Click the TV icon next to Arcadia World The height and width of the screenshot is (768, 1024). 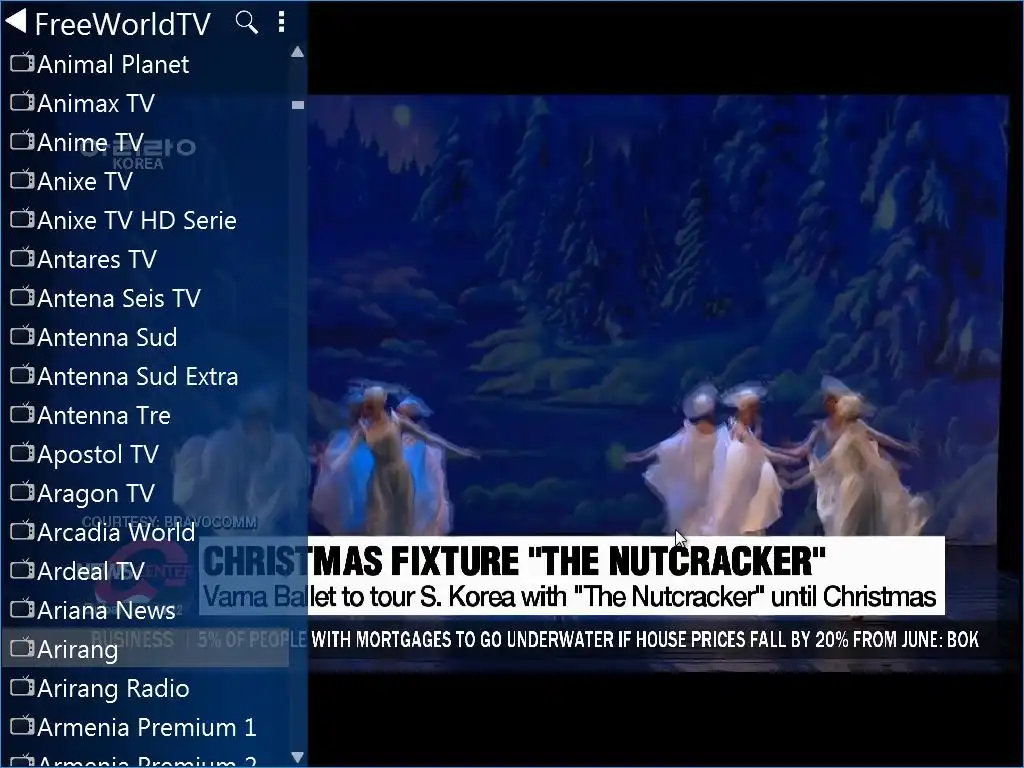22,531
